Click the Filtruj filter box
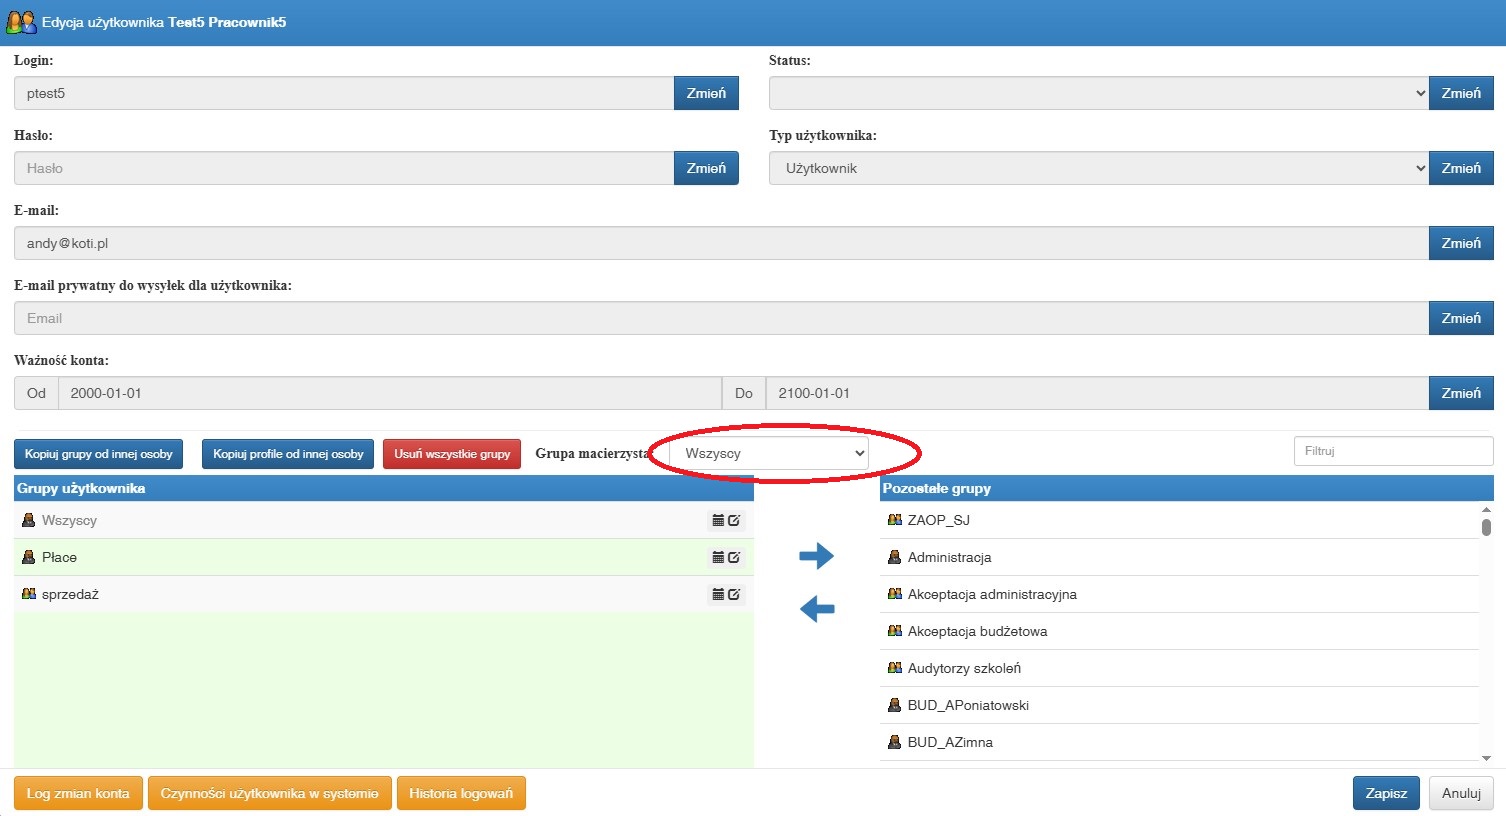The width and height of the screenshot is (1506, 816). 1393,451
